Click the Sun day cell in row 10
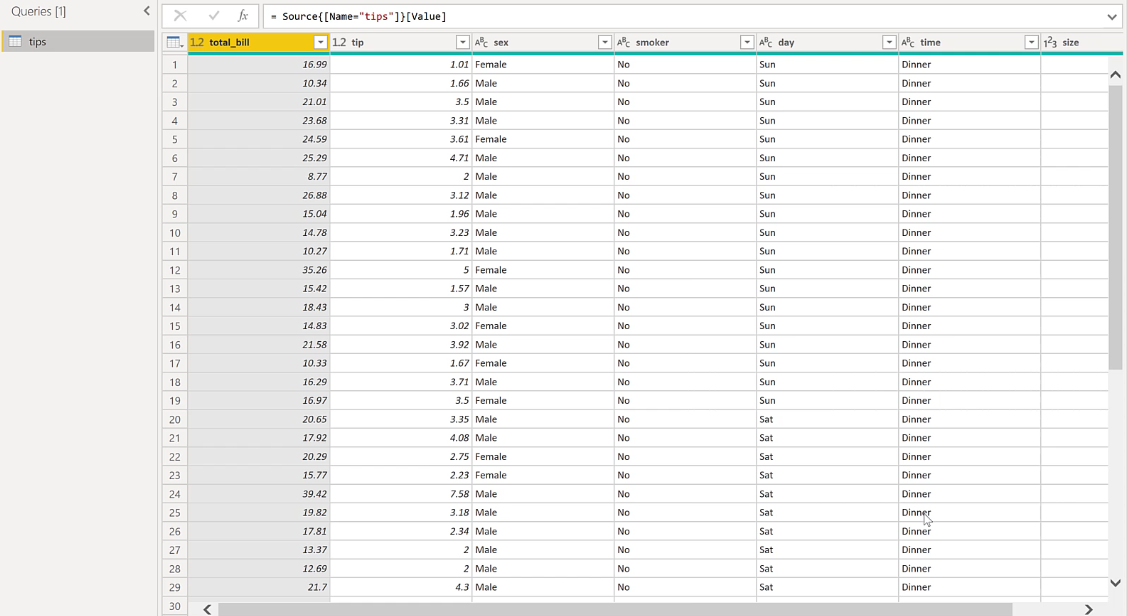The image size is (1128, 616). coord(827,233)
